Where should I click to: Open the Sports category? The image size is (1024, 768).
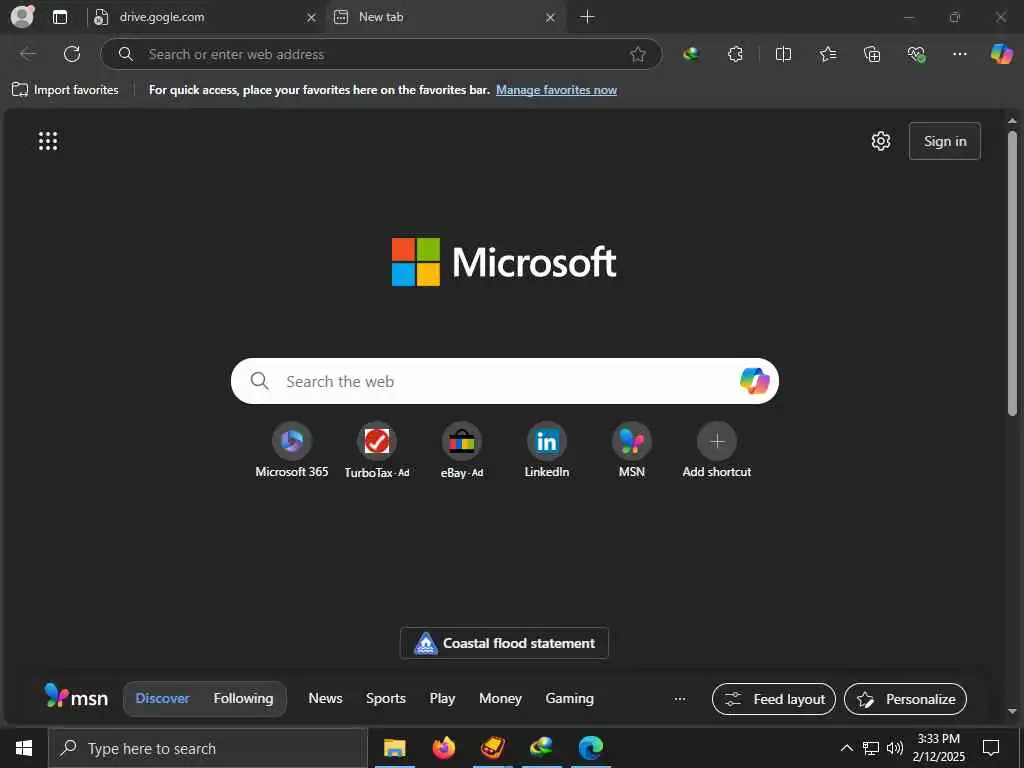385,698
